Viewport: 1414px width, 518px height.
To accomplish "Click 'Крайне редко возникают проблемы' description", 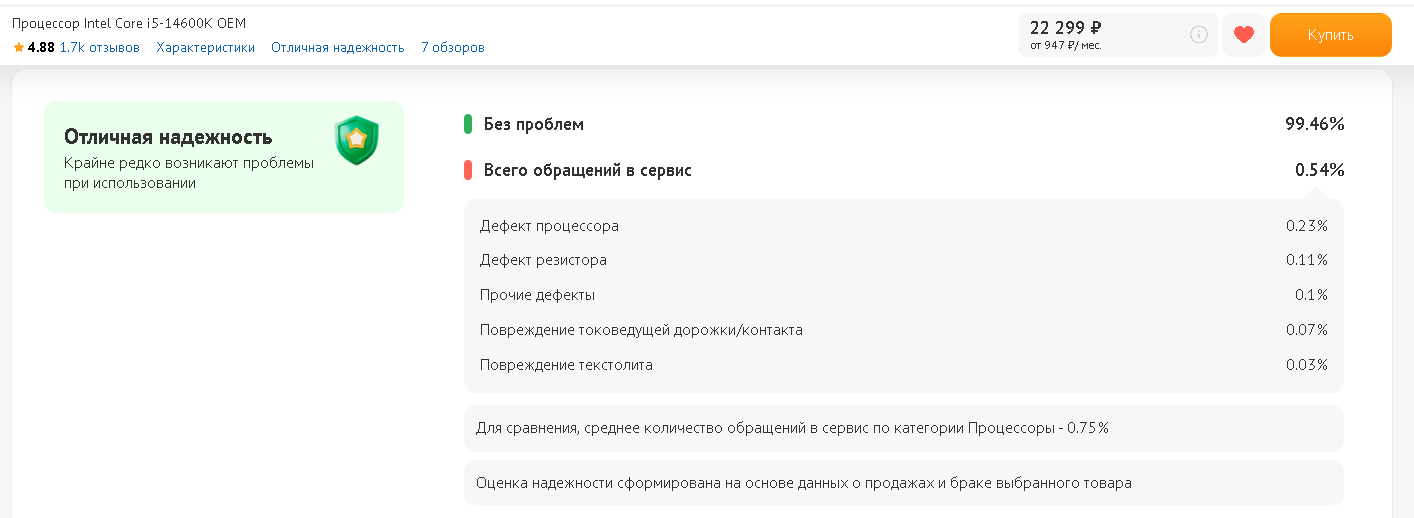I will (x=189, y=173).
